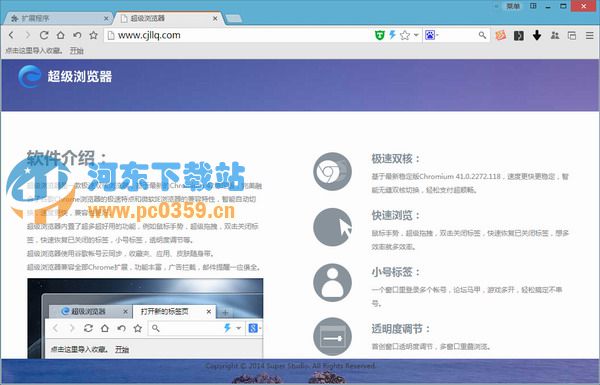The height and width of the screenshot is (385, 600).
Task: Click the slider circle icon for 透明度调节
Action: 333,337
